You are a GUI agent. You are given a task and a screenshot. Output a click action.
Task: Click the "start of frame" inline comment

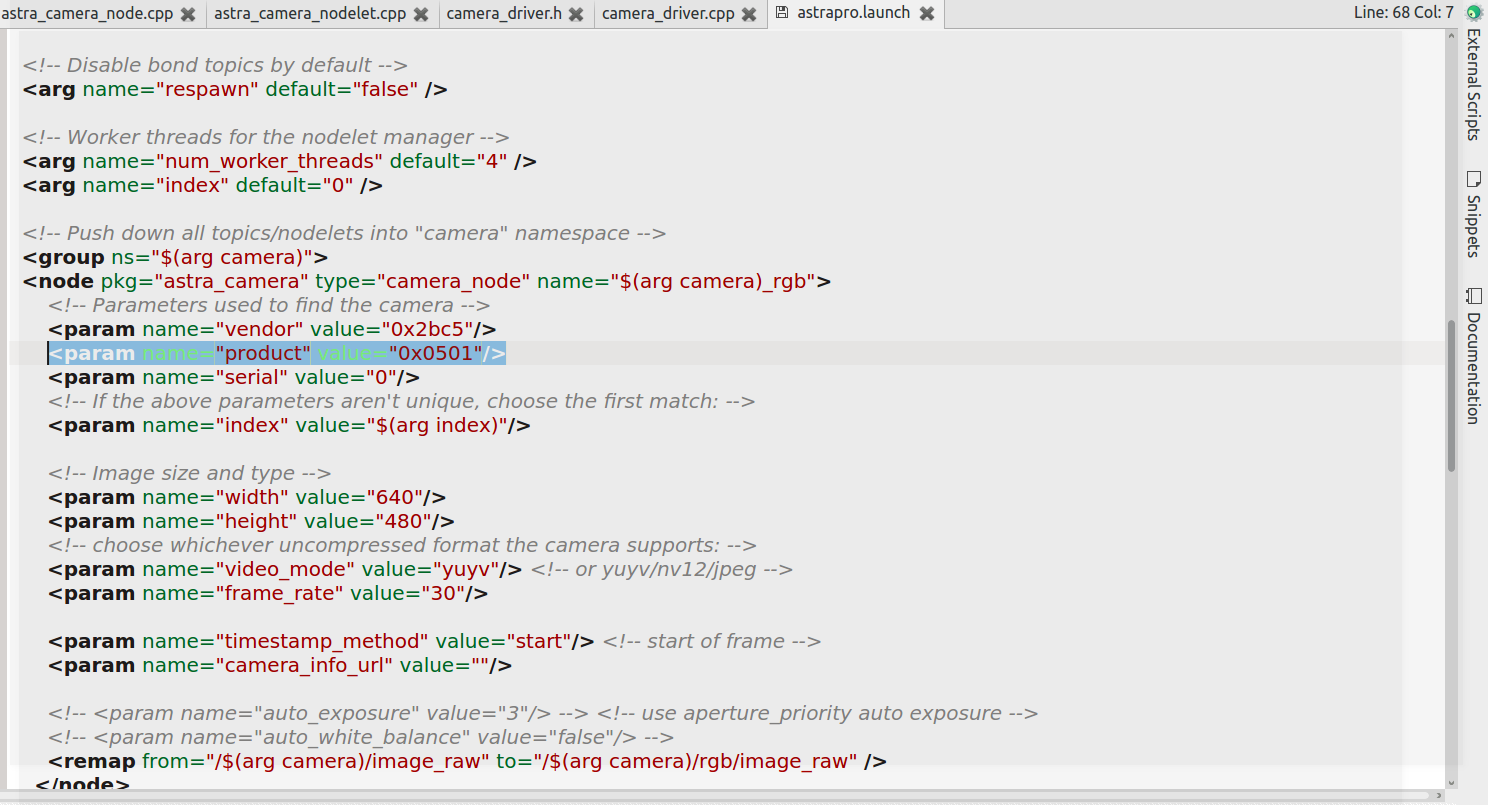(712, 641)
